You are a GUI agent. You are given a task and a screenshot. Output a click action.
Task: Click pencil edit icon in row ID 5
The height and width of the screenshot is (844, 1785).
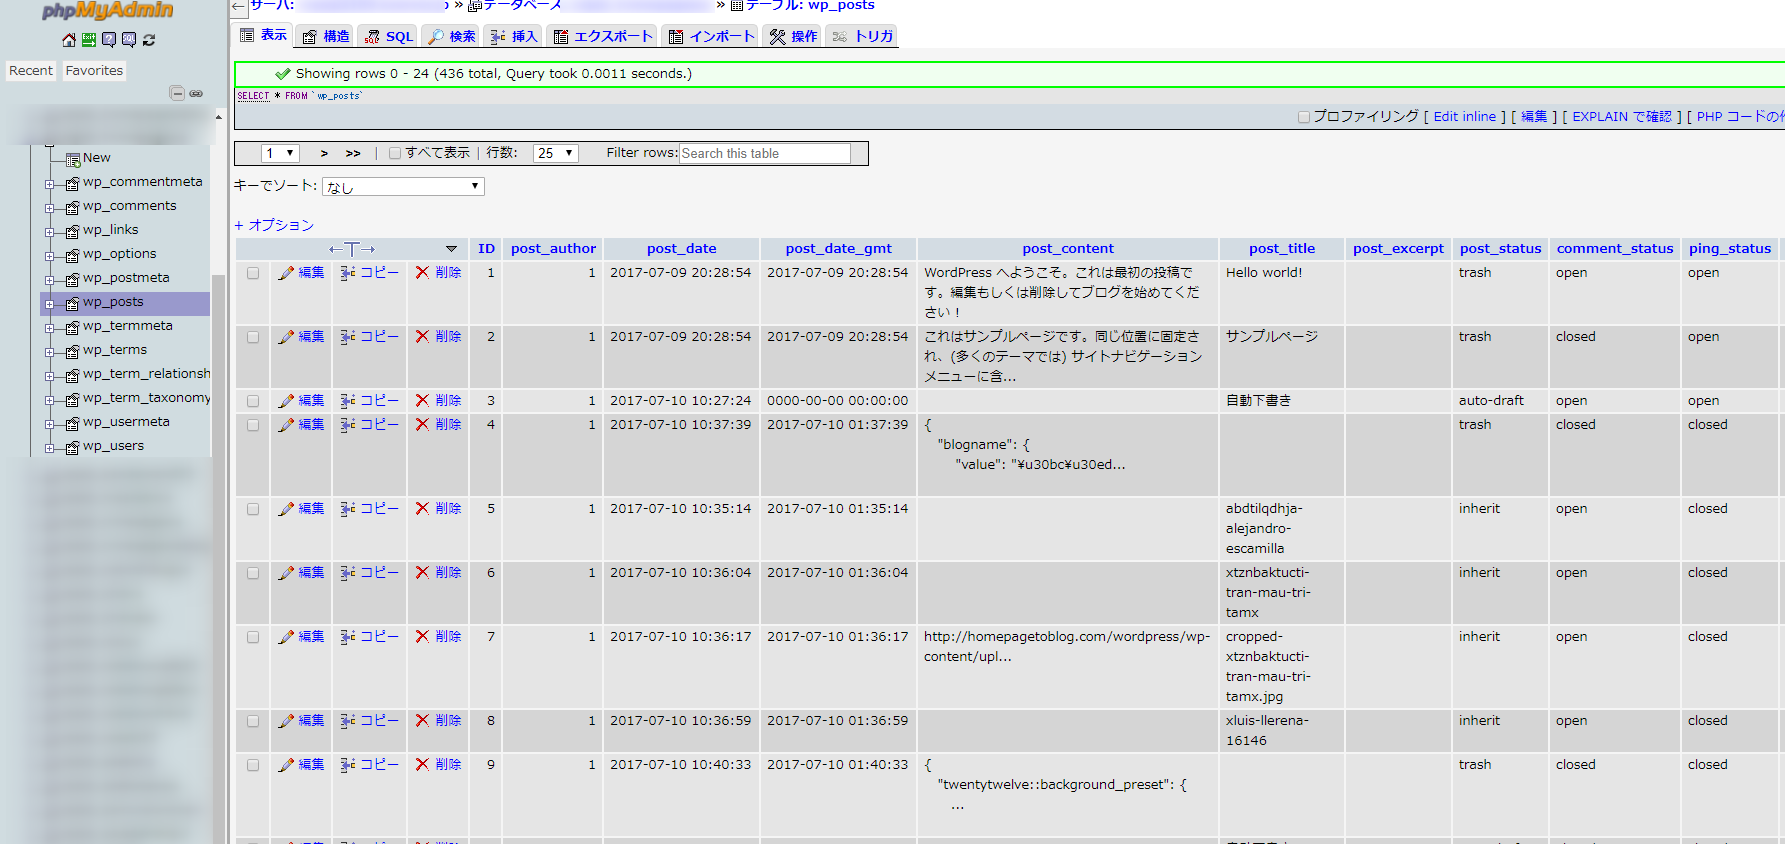(x=286, y=509)
